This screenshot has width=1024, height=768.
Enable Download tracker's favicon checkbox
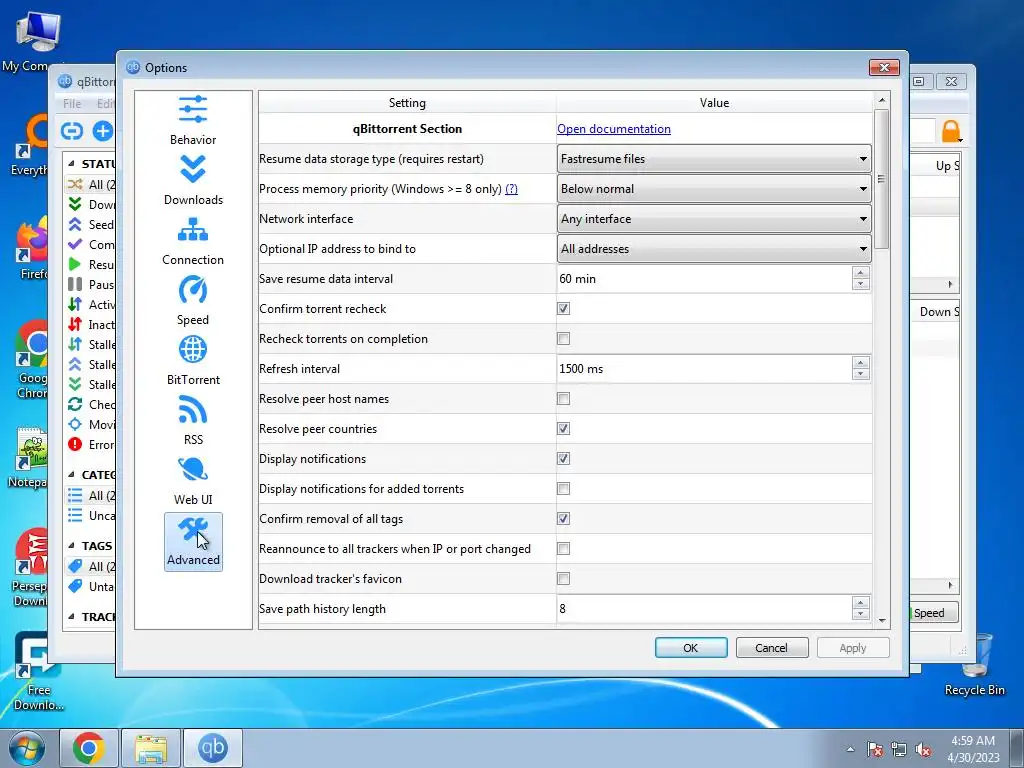(564, 579)
